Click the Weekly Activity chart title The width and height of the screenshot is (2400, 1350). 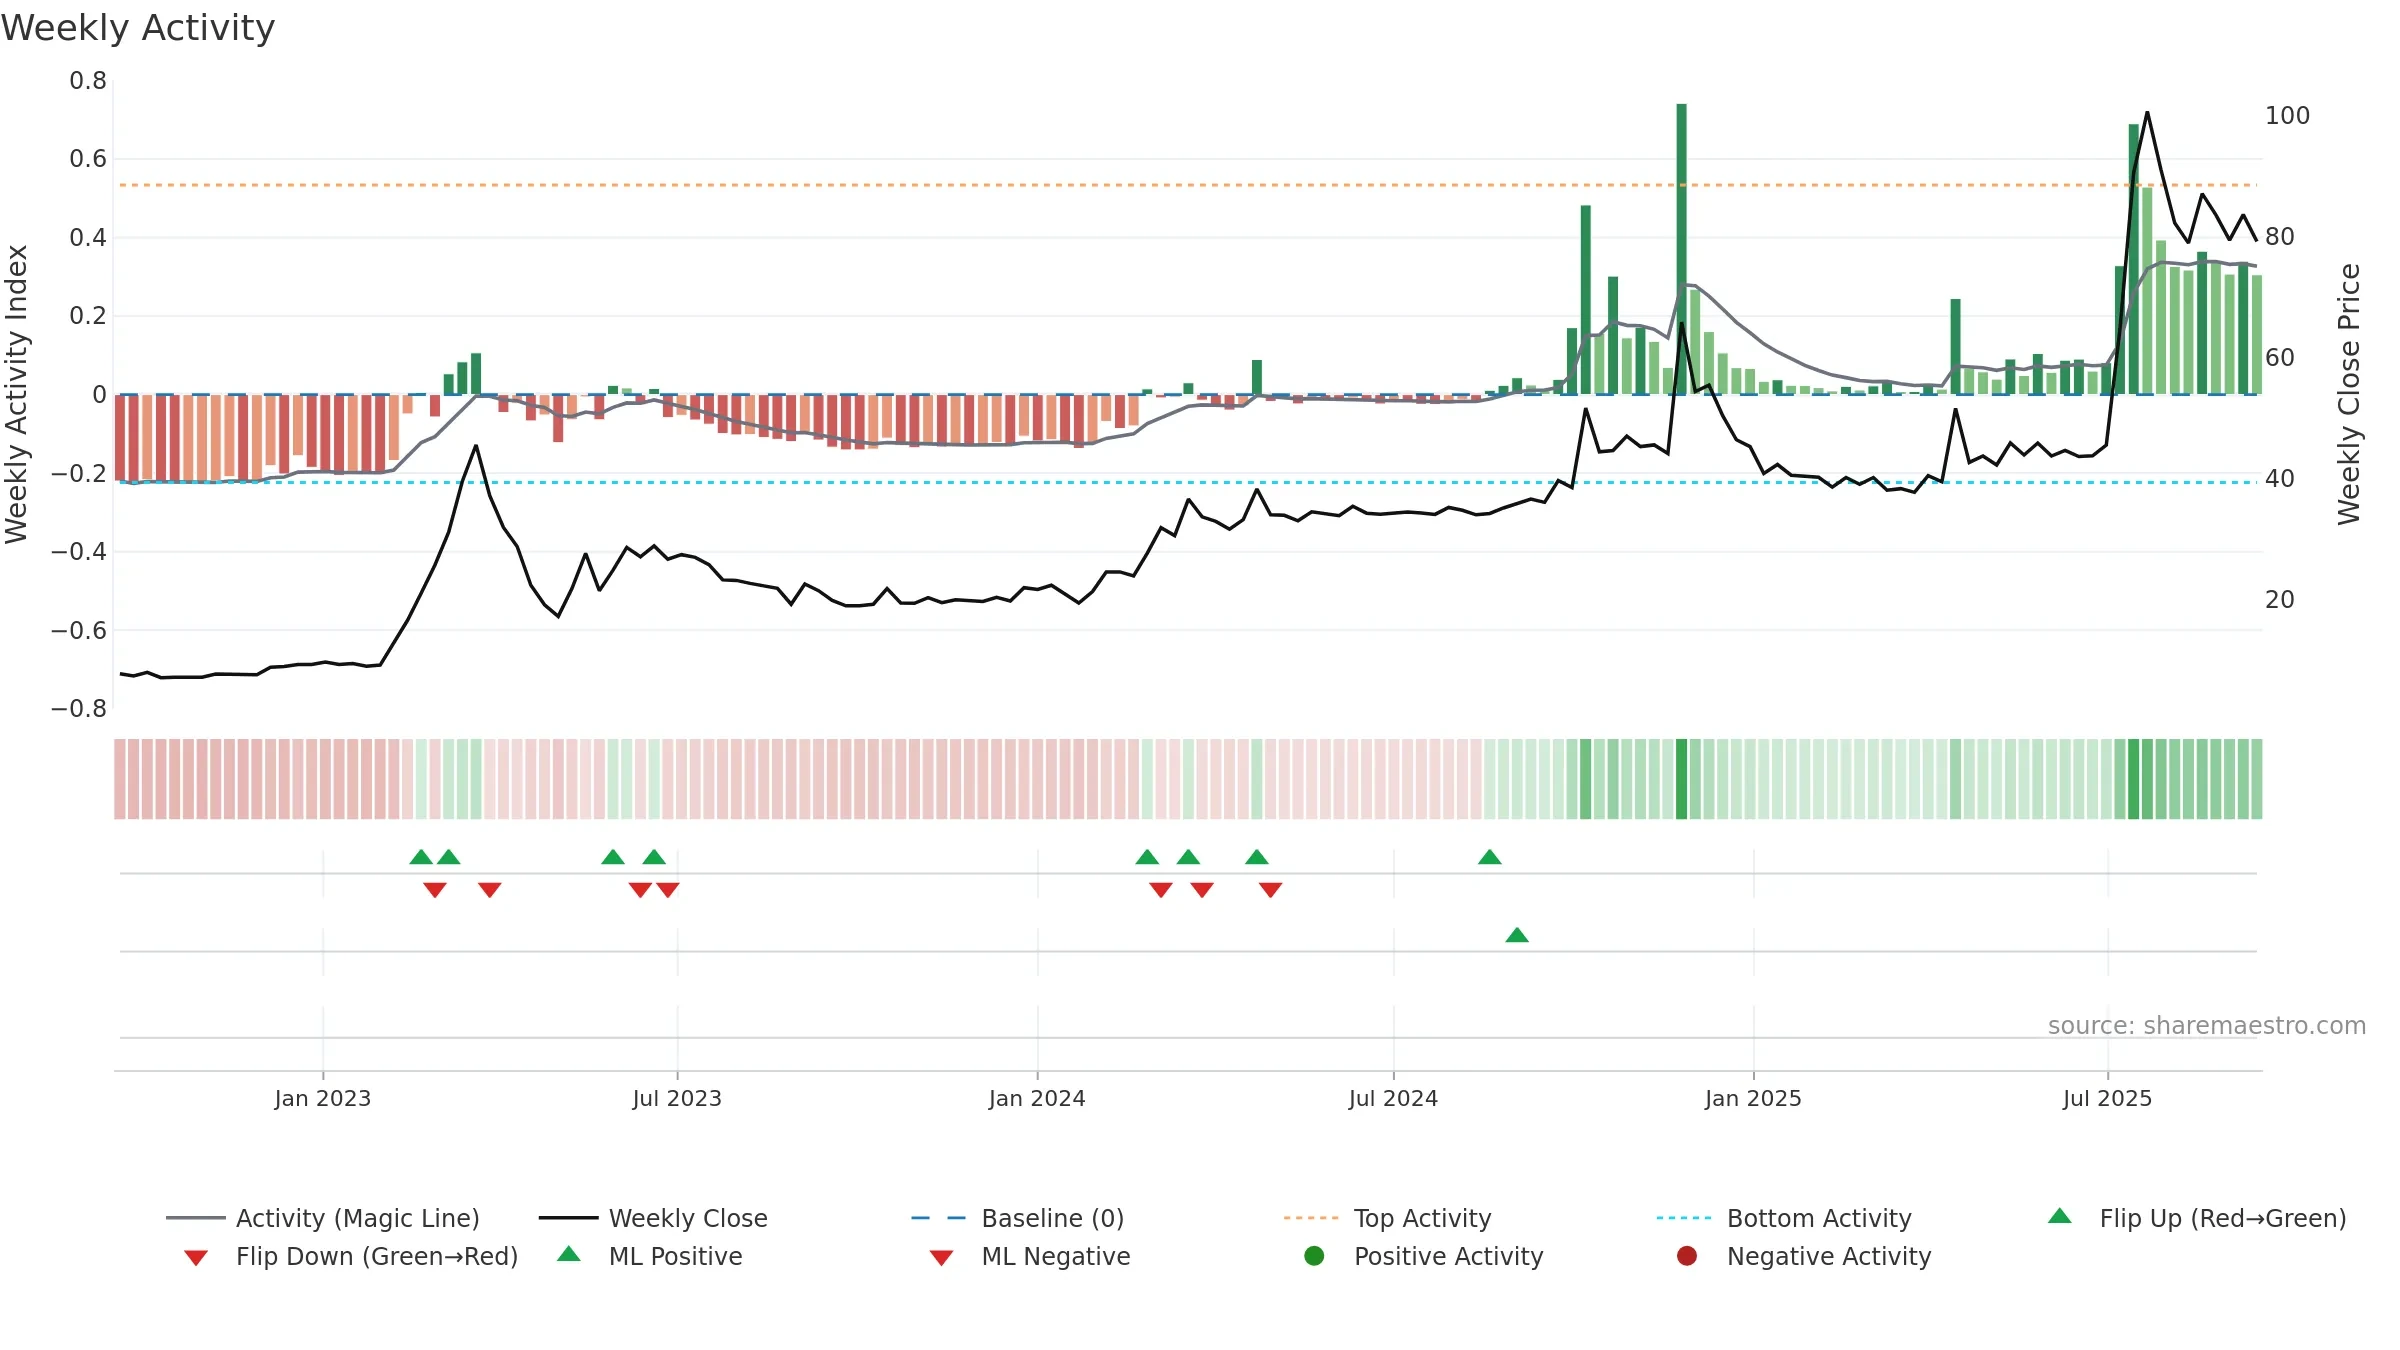pyautogui.click(x=138, y=28)
